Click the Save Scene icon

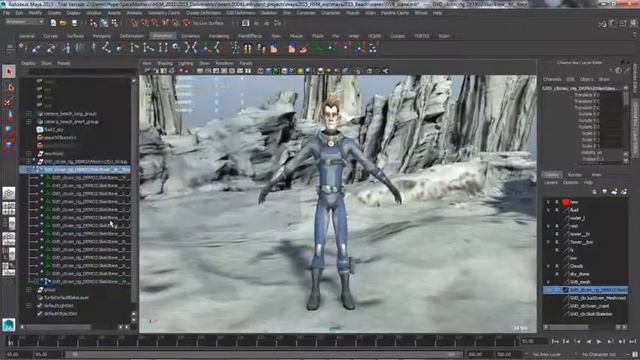point(74,23)
